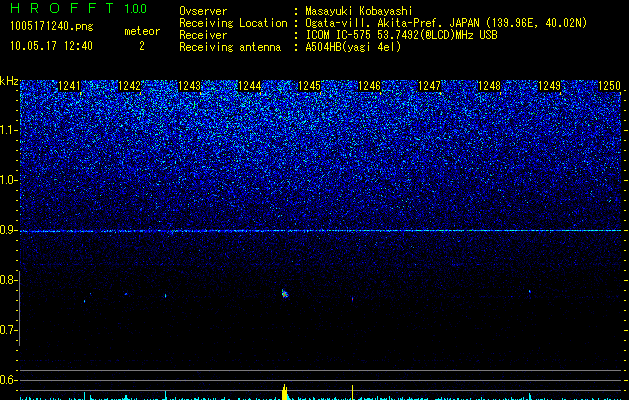629x400 pixels.
Task: Click the 1.1 frequency axis label
Action: click(9, 130)
